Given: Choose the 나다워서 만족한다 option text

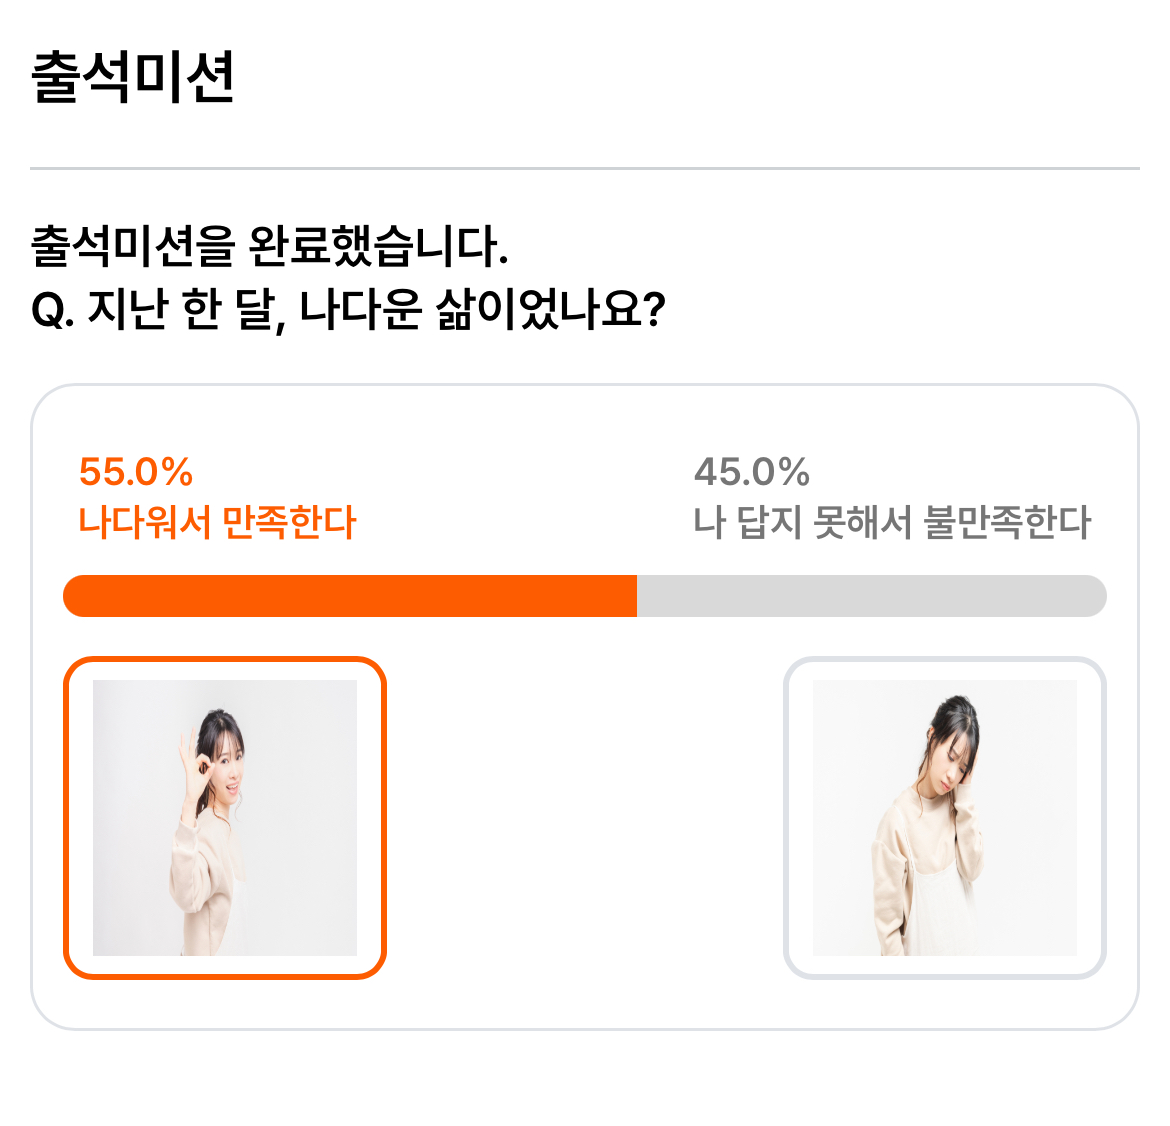Looking at the screenshot, I should click(217, 522).
